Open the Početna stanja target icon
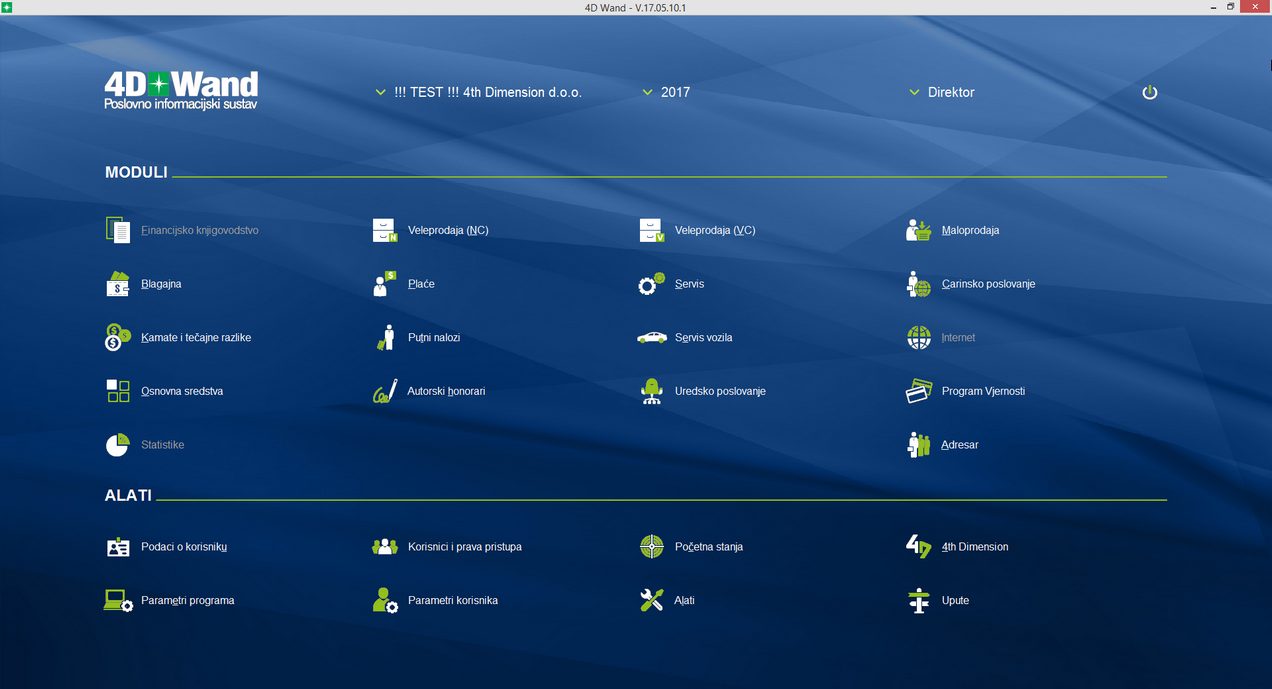Screen dimensions: 1272x689 tap(652, 547)
